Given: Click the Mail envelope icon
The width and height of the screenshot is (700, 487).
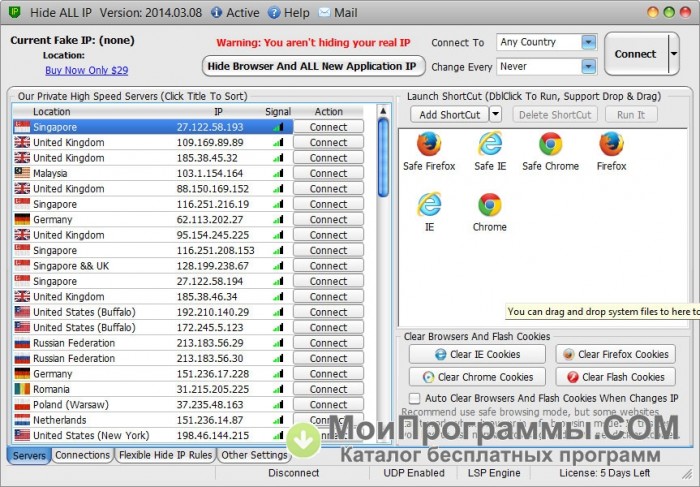Looking at the screenshot, I should click(324, 12).
